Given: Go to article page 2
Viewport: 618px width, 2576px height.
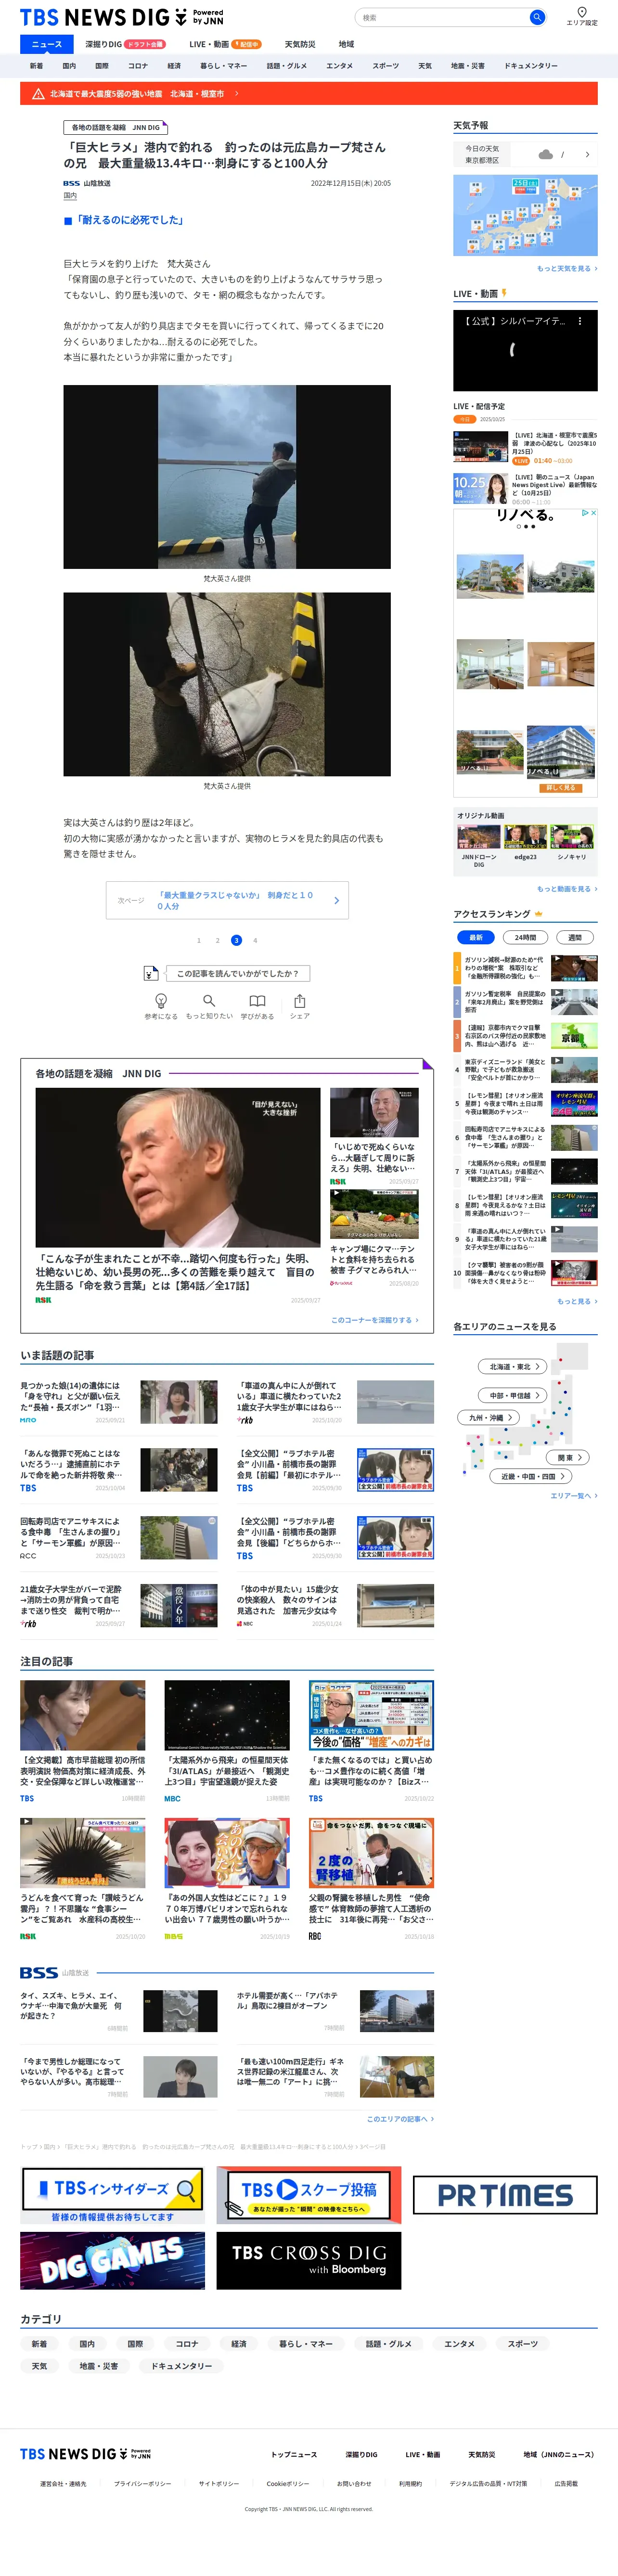Looking at the screenshot, I should pyautogui.click(x=218, y=940).
